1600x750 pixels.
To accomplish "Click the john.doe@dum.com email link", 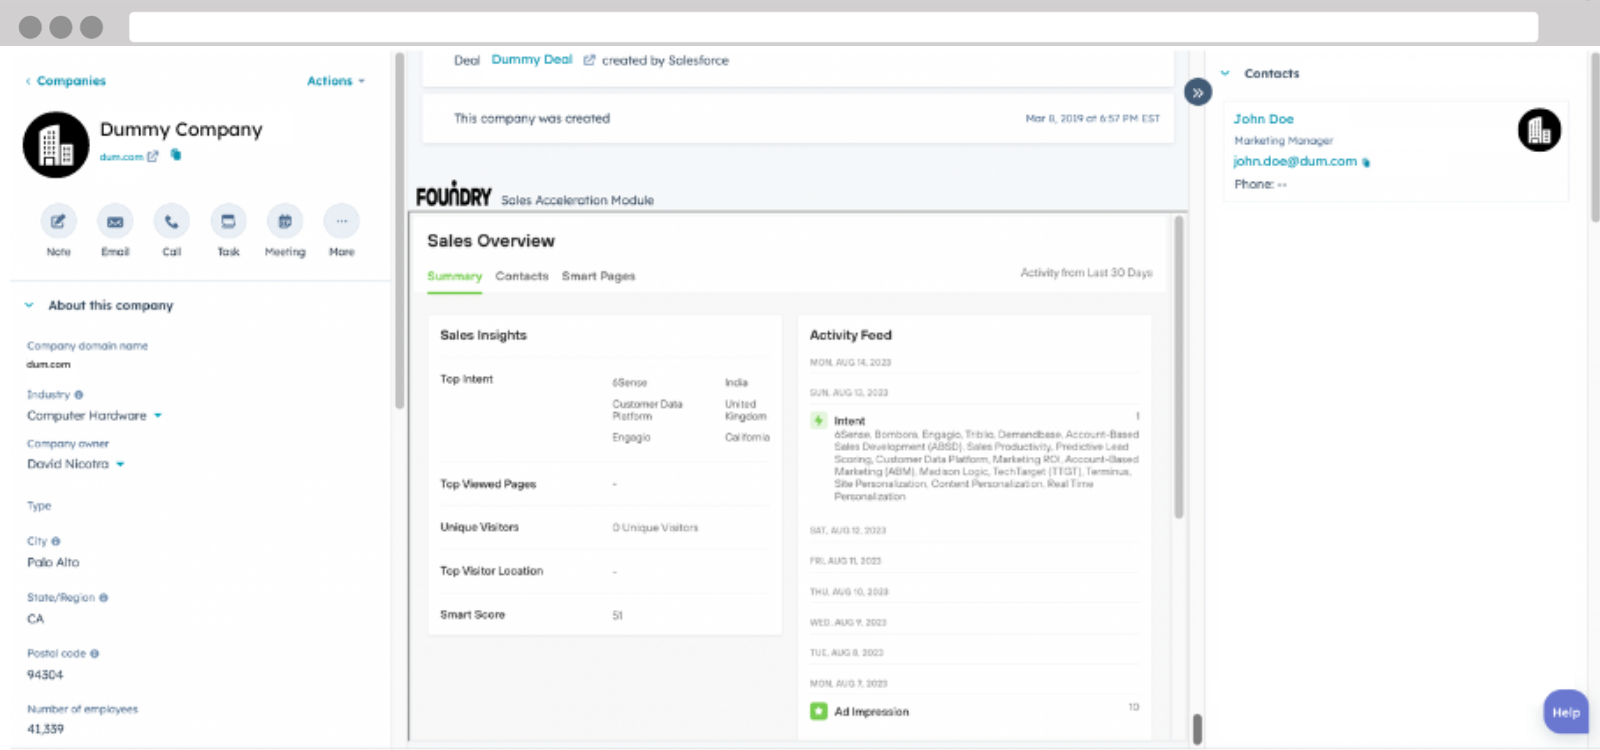I will (x=1295, y=161).
